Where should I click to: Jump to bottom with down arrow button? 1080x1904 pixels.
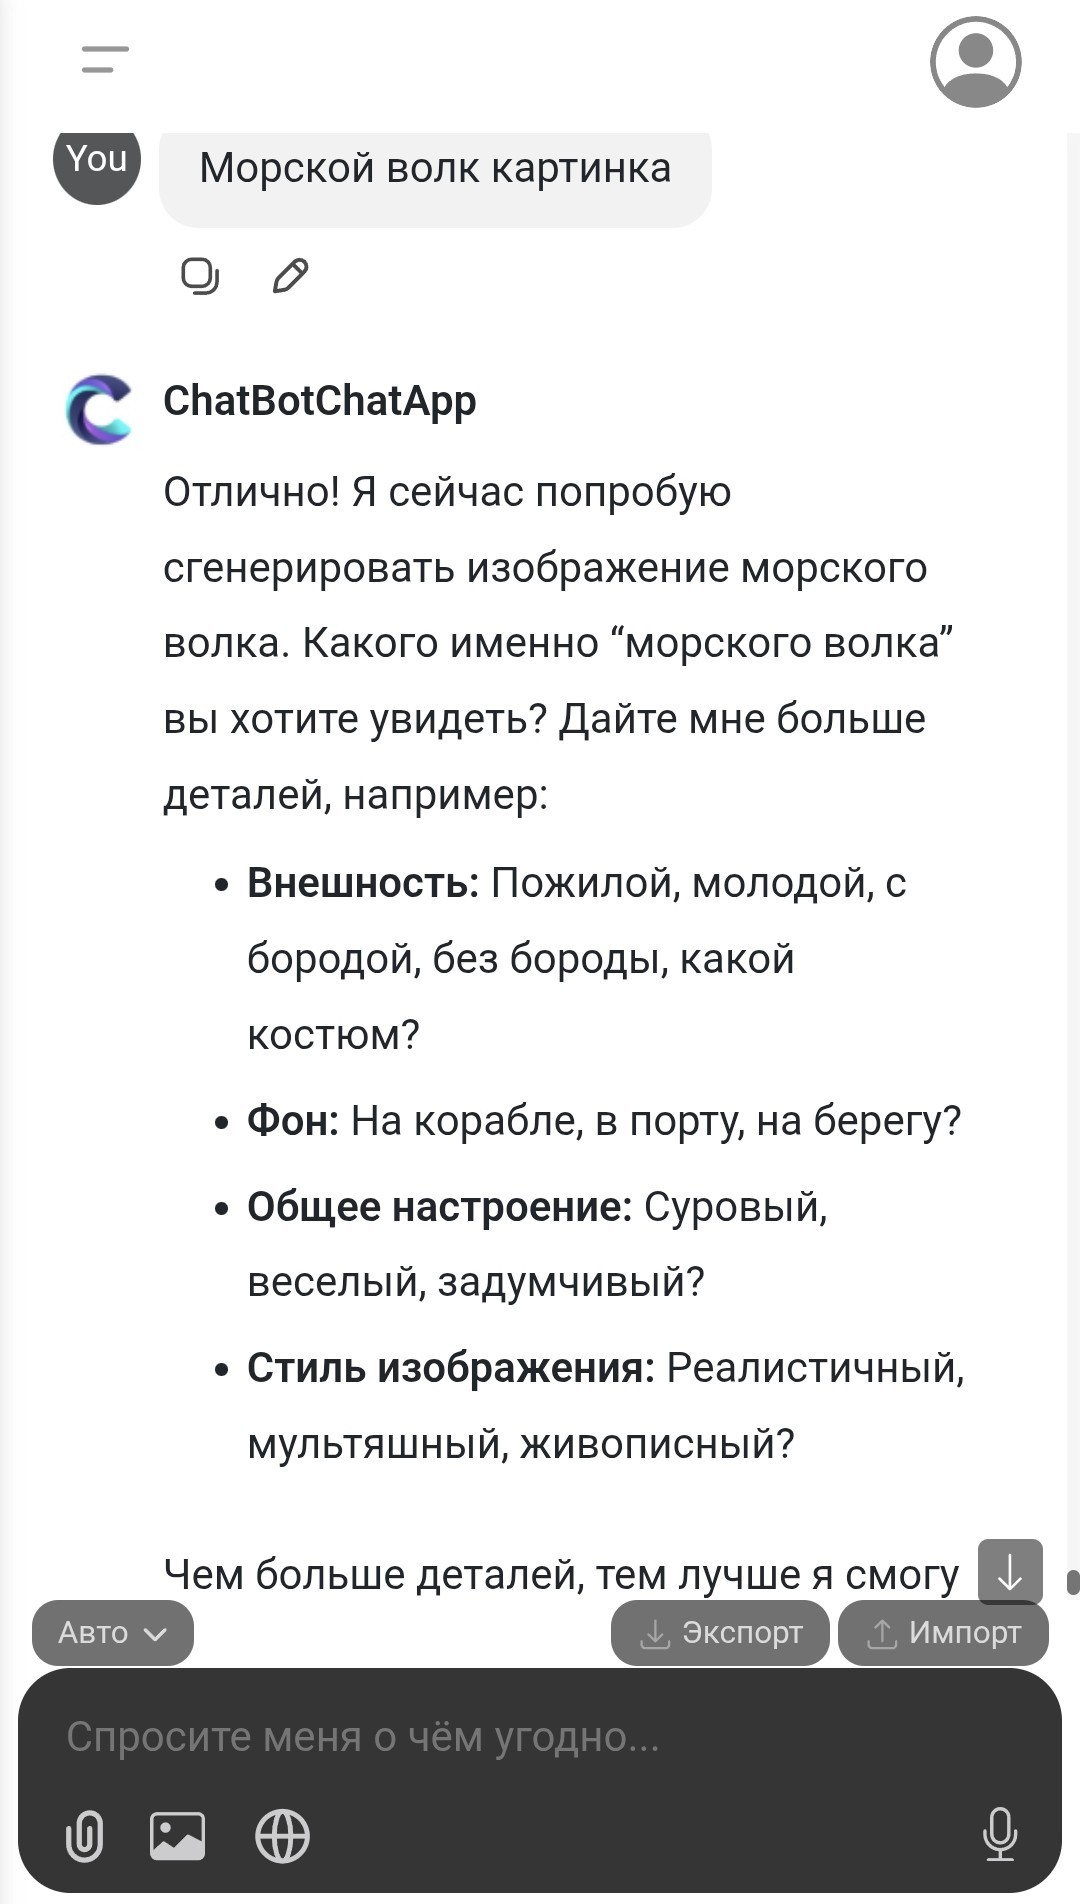(1010, 1572)
